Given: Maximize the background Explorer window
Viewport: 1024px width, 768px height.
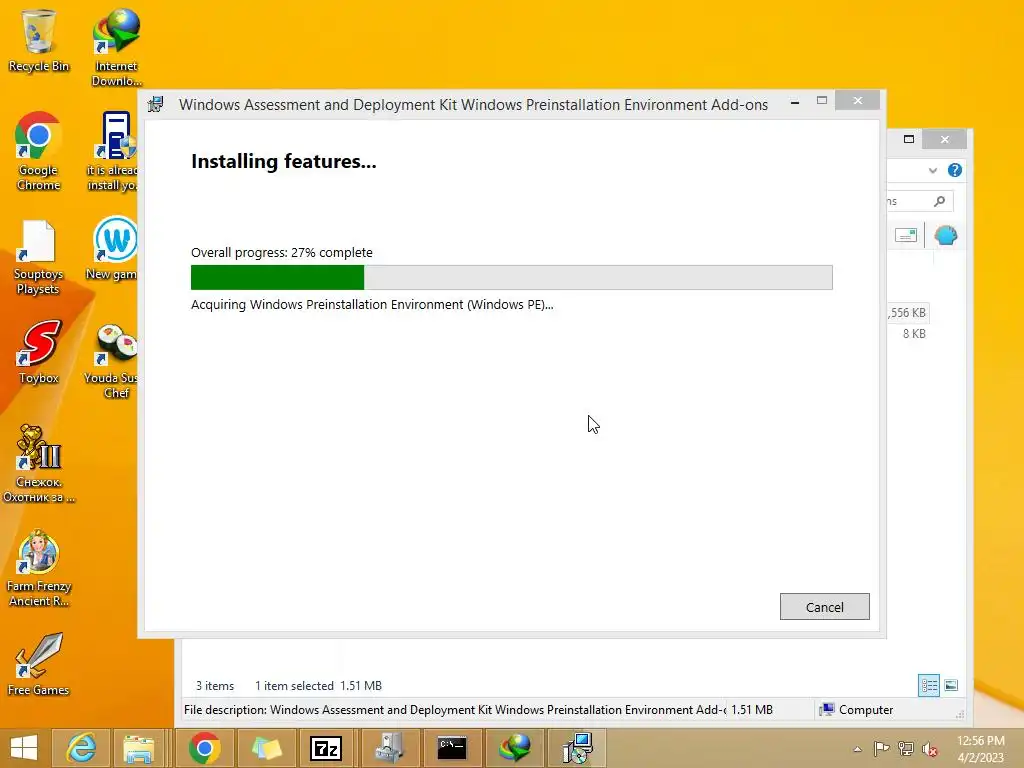Looking at the screenshot, I should click(x=908, y=139).
